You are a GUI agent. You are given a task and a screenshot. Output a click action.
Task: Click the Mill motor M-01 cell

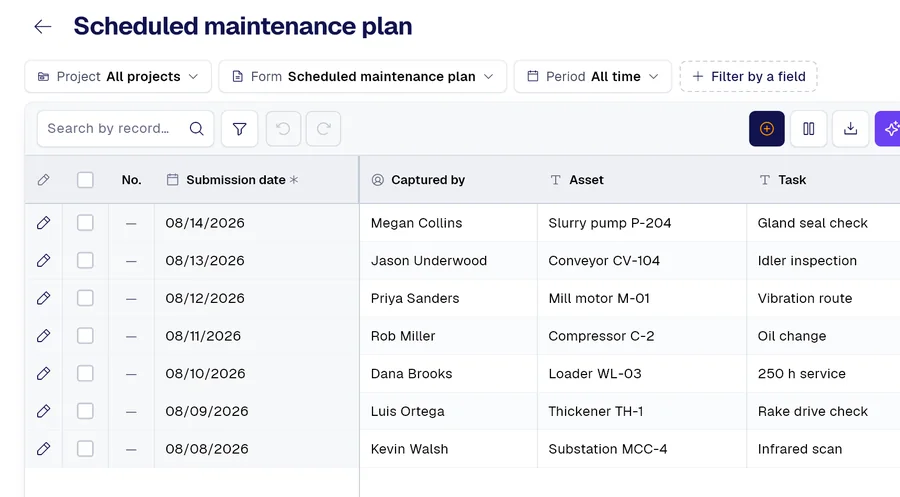pyautogui.click(x=642, y=298)
